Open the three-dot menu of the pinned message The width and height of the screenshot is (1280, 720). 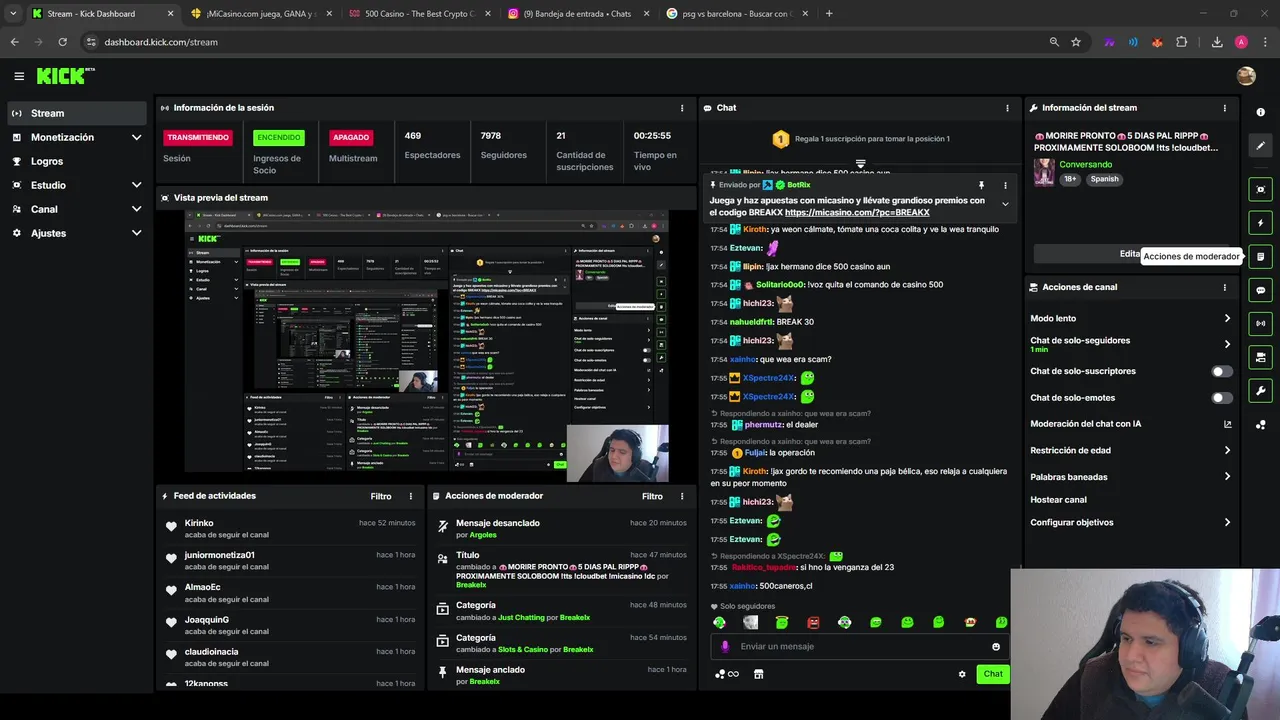[x=1005, y=185]
